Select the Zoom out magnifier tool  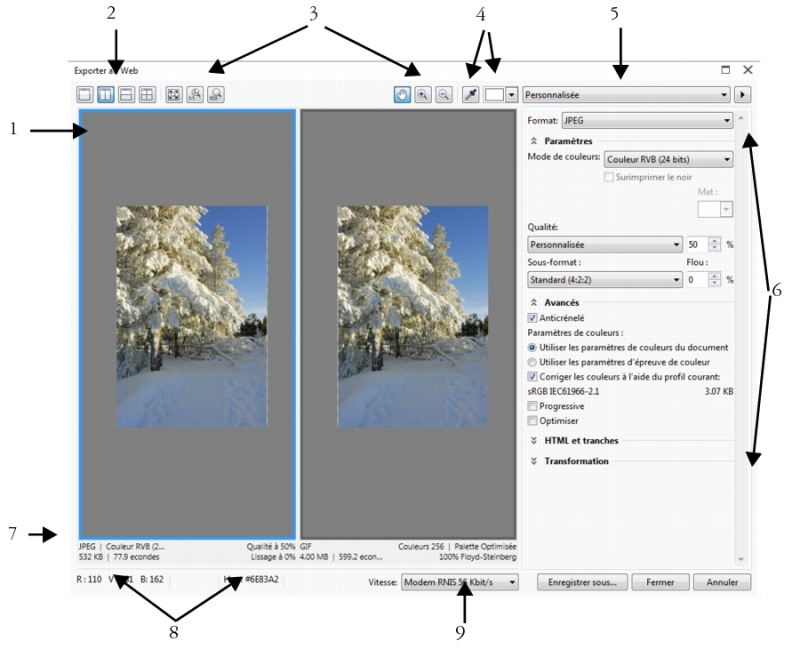443,94
